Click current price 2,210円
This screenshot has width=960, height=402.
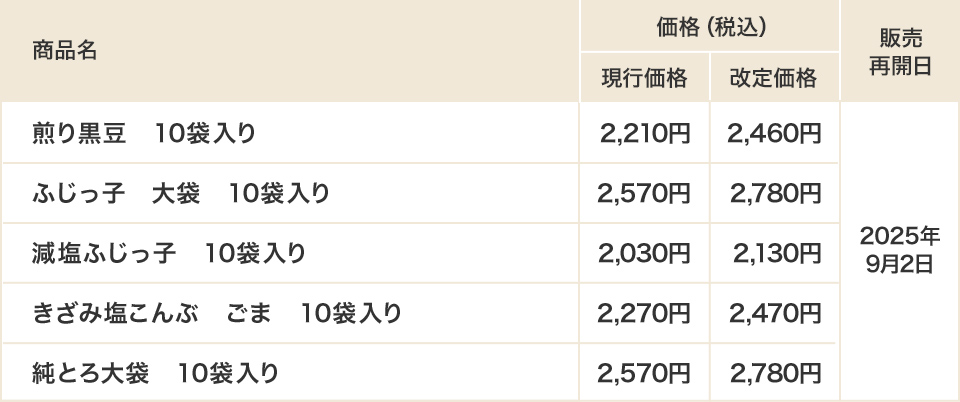pos(645,133)
